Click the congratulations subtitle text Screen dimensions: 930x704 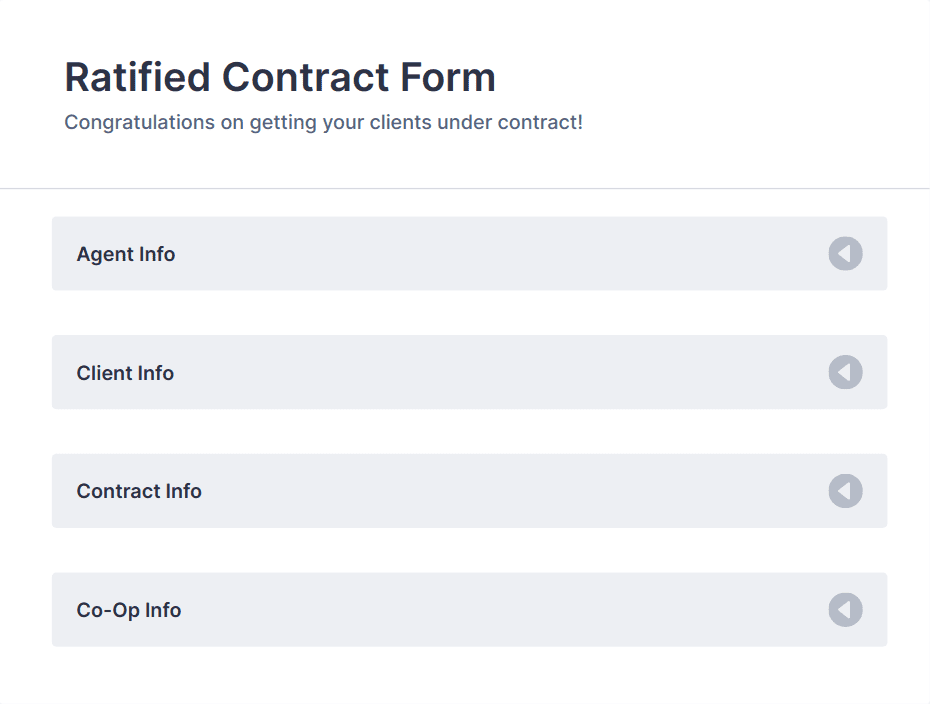[x=323, y=122]
